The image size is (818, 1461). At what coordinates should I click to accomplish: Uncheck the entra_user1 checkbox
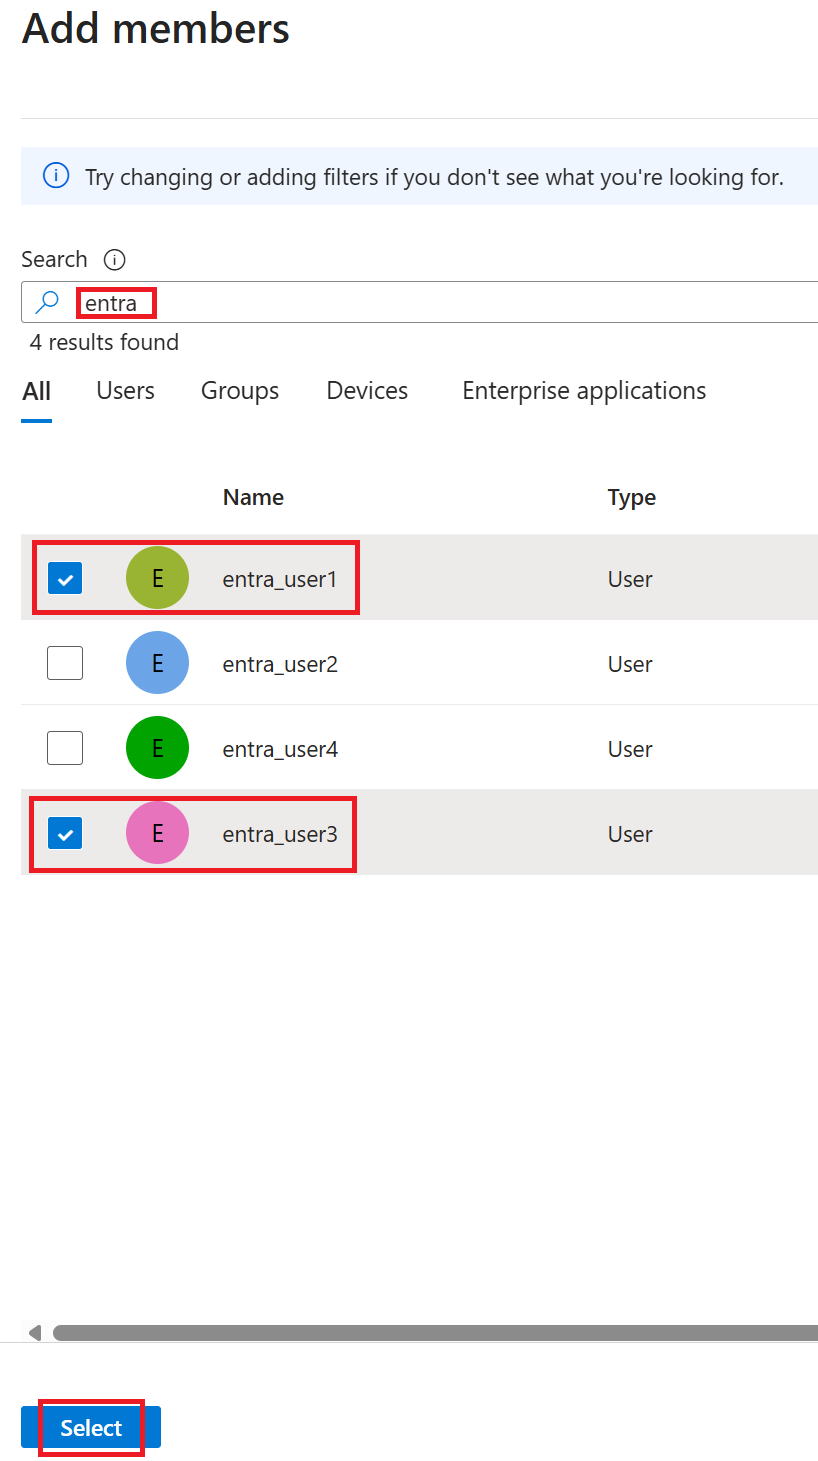pos(65,578)
